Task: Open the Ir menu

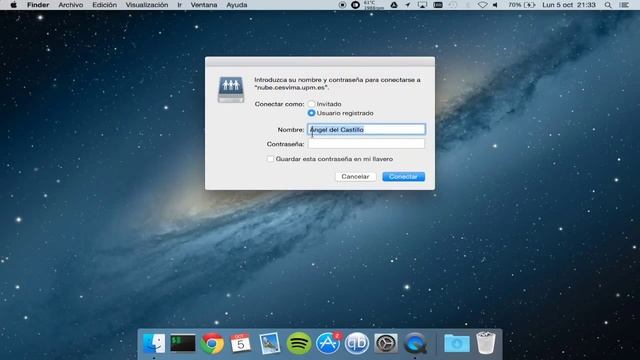Action: 179,5
